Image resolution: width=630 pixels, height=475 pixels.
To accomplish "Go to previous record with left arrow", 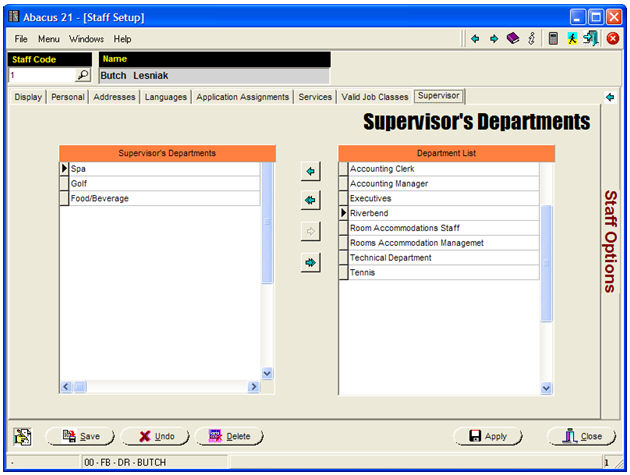I will pyautogui.click(x=475, y=39).
